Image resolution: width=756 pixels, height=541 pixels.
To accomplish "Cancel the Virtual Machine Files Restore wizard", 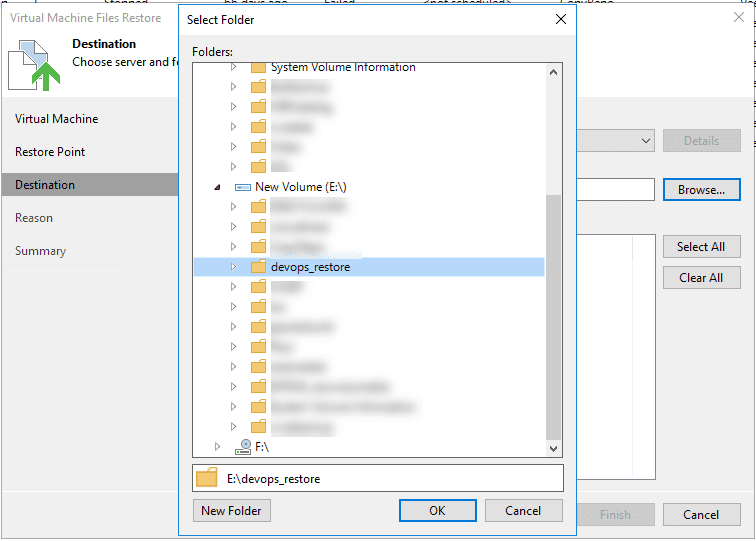I will click(x=702, y=514).
